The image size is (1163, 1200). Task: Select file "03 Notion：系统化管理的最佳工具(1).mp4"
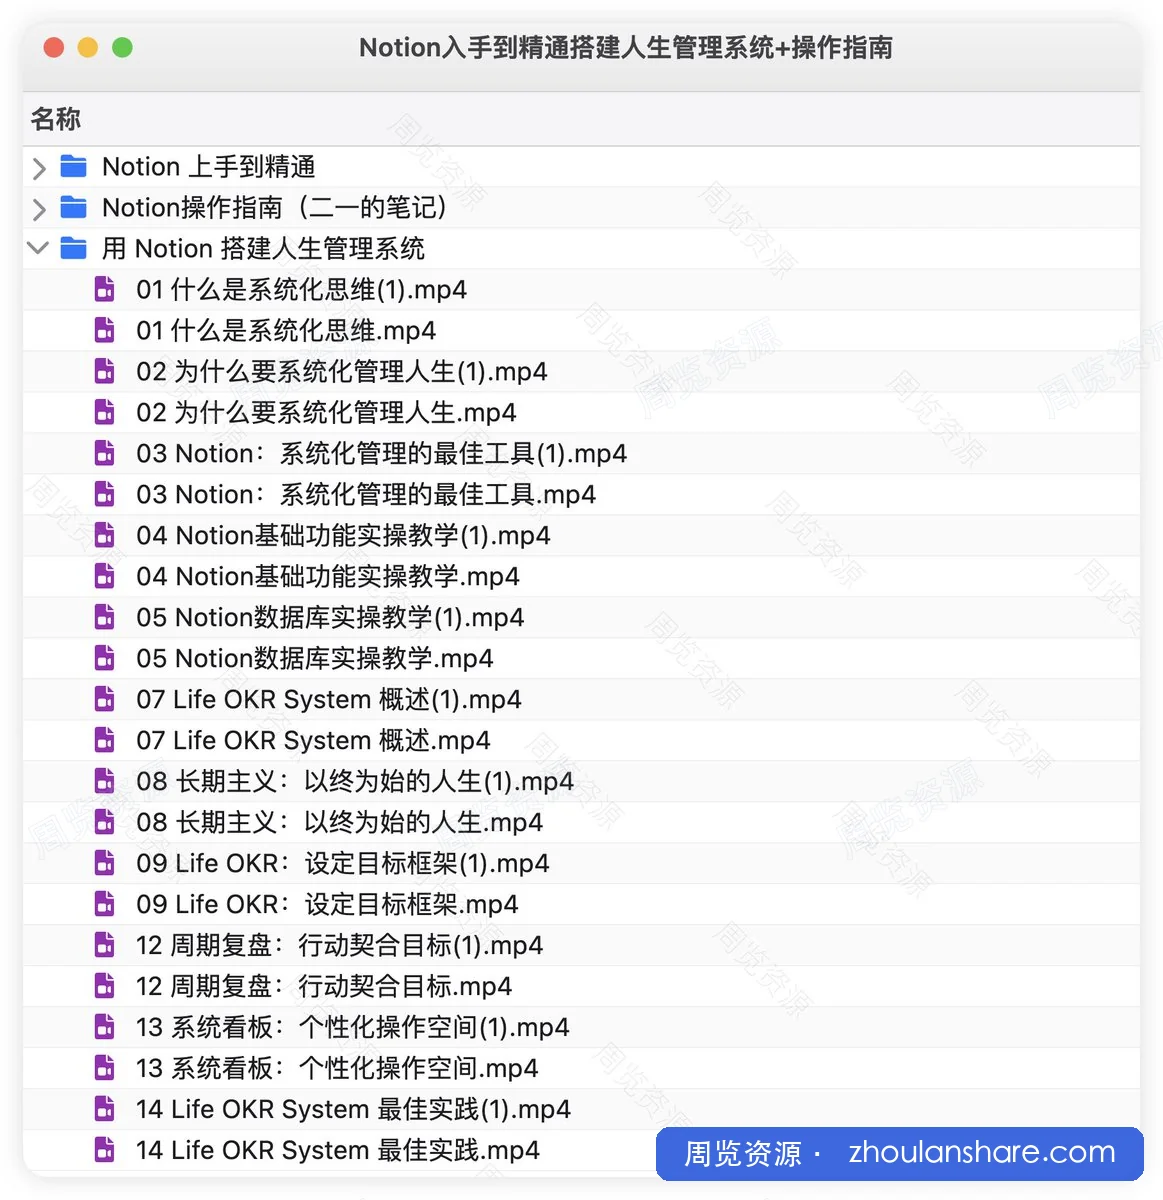[382, 453]
